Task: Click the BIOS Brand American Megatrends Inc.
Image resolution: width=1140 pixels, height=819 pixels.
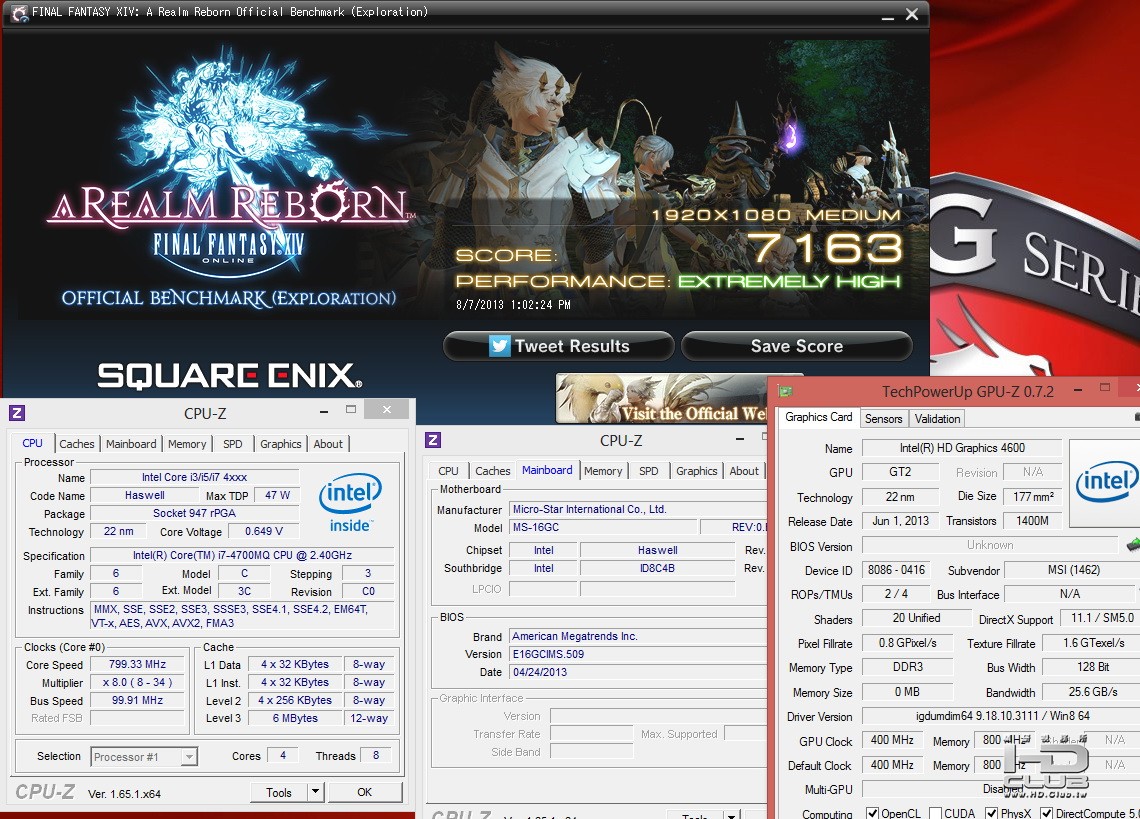Action: (638, 636)
